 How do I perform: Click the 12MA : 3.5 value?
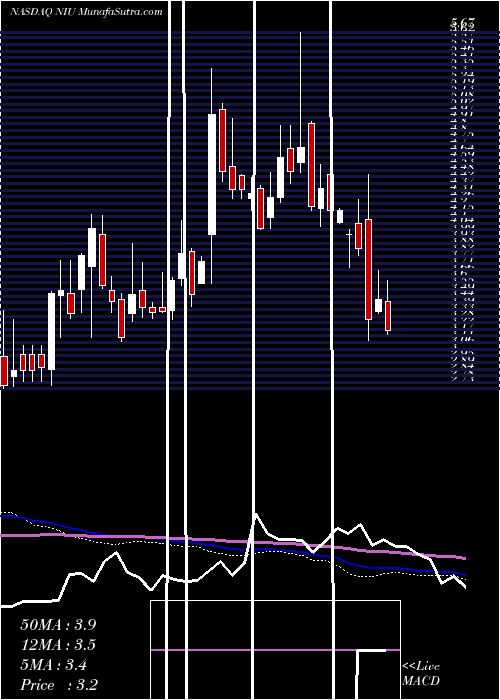[58, 645]
